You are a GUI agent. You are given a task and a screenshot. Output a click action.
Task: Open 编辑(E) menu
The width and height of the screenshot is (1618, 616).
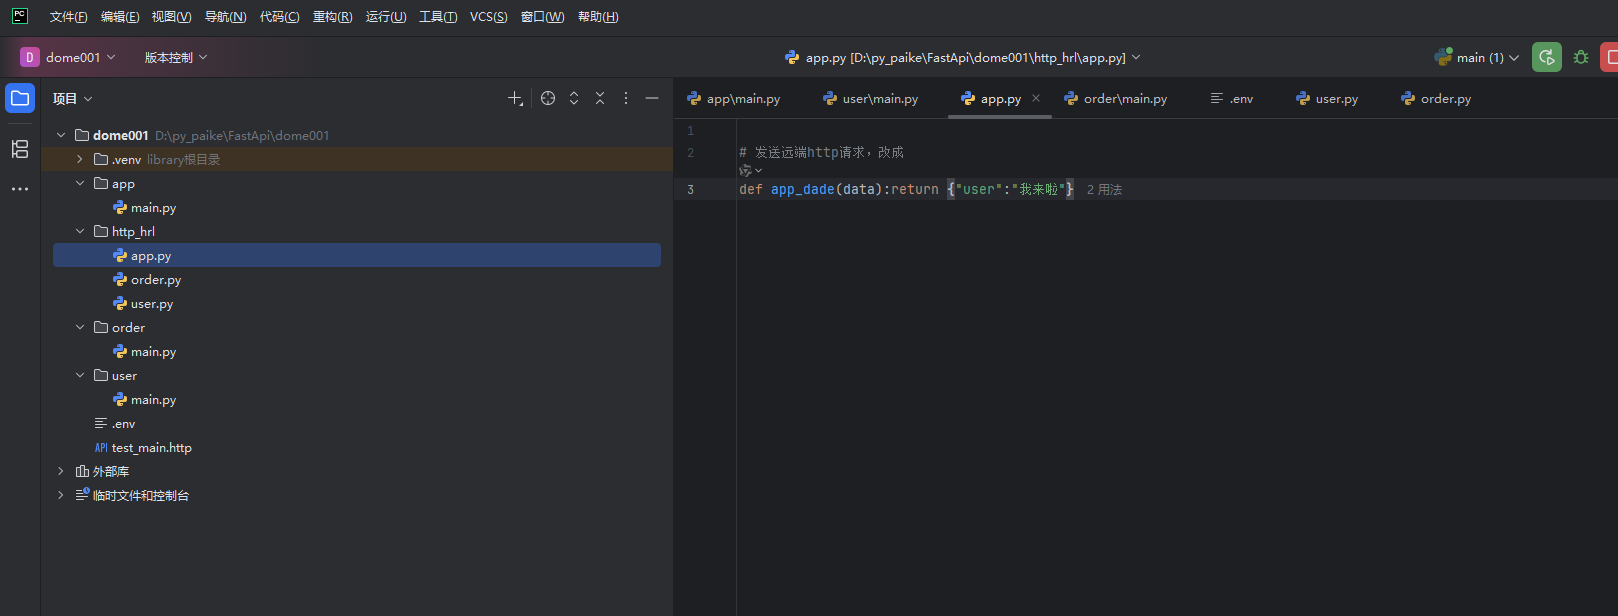[x=120, y=16]
